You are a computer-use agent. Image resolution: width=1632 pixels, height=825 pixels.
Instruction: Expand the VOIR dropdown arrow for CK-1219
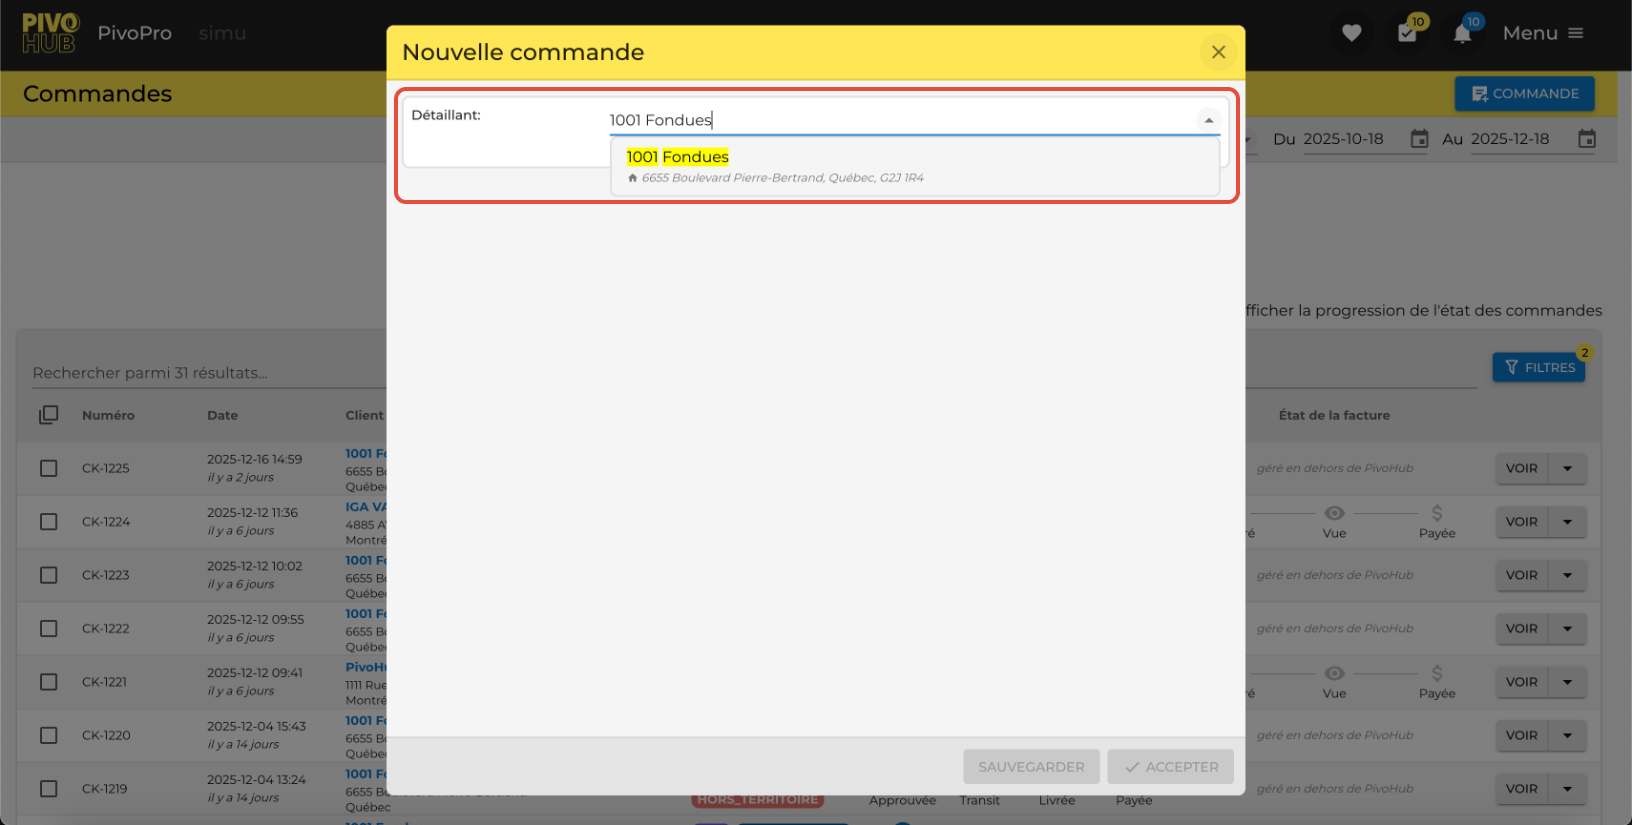click(1568, 789)
